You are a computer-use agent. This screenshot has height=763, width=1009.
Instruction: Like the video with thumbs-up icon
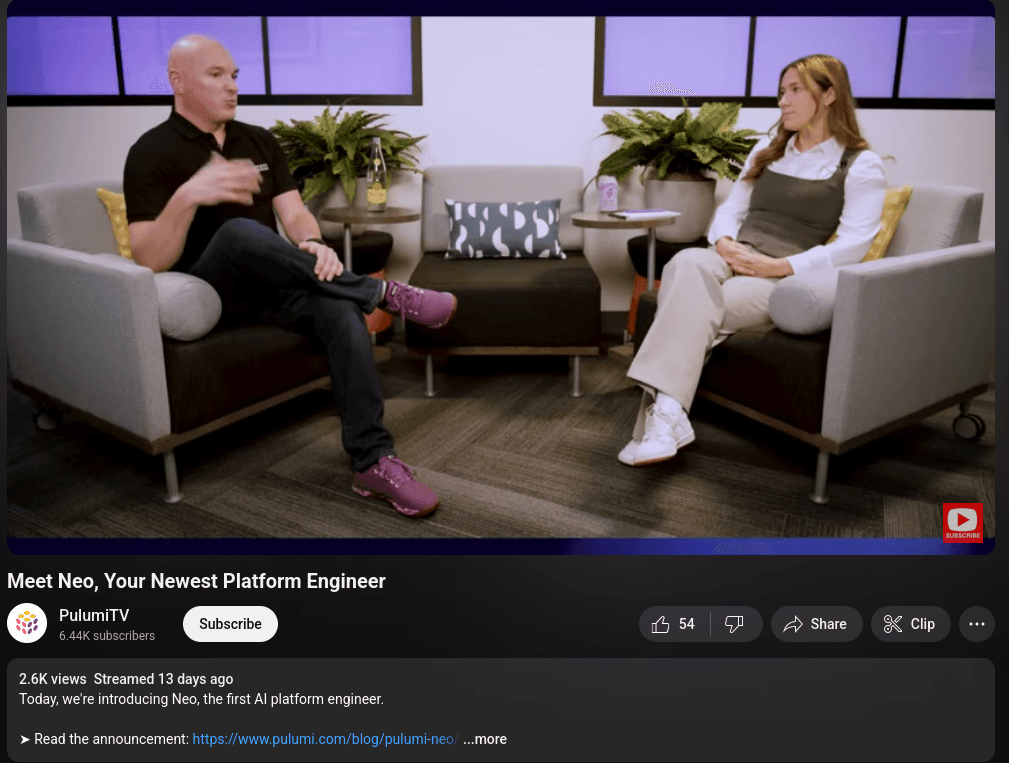tap(660, 624)
